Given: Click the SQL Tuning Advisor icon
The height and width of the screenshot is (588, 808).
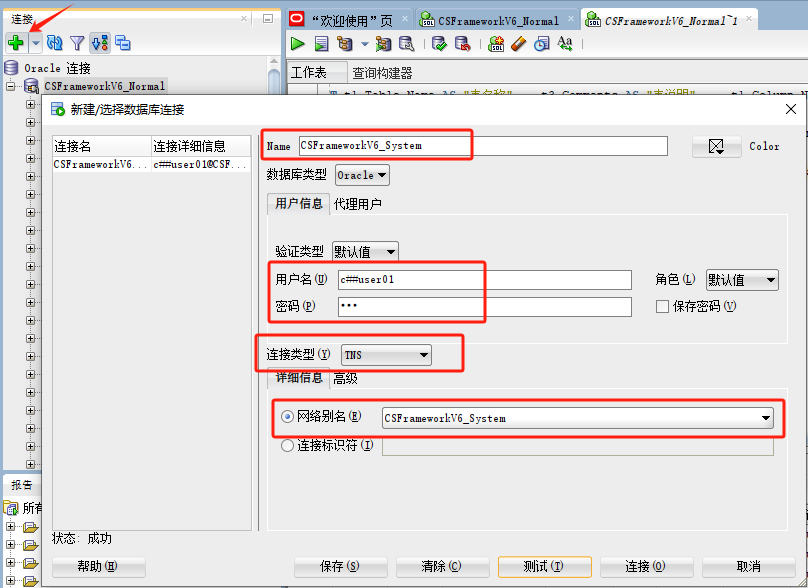Looking at the screenshot, I should (407, 44).
